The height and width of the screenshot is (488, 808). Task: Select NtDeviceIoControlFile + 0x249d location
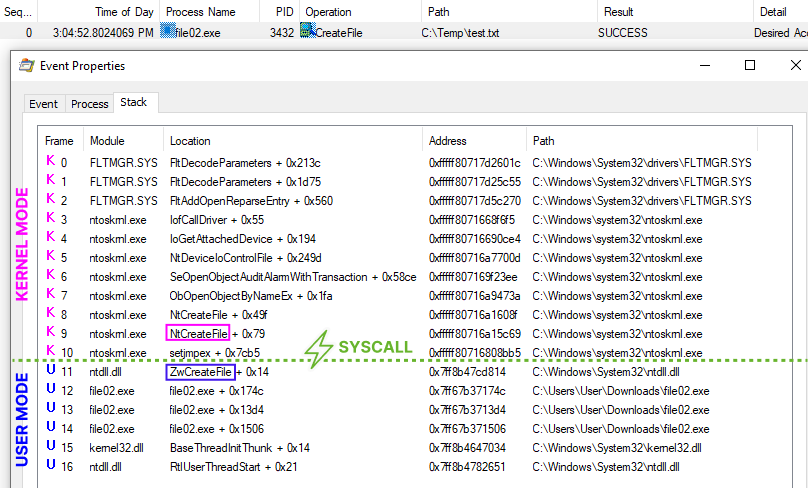pos(246,258)
